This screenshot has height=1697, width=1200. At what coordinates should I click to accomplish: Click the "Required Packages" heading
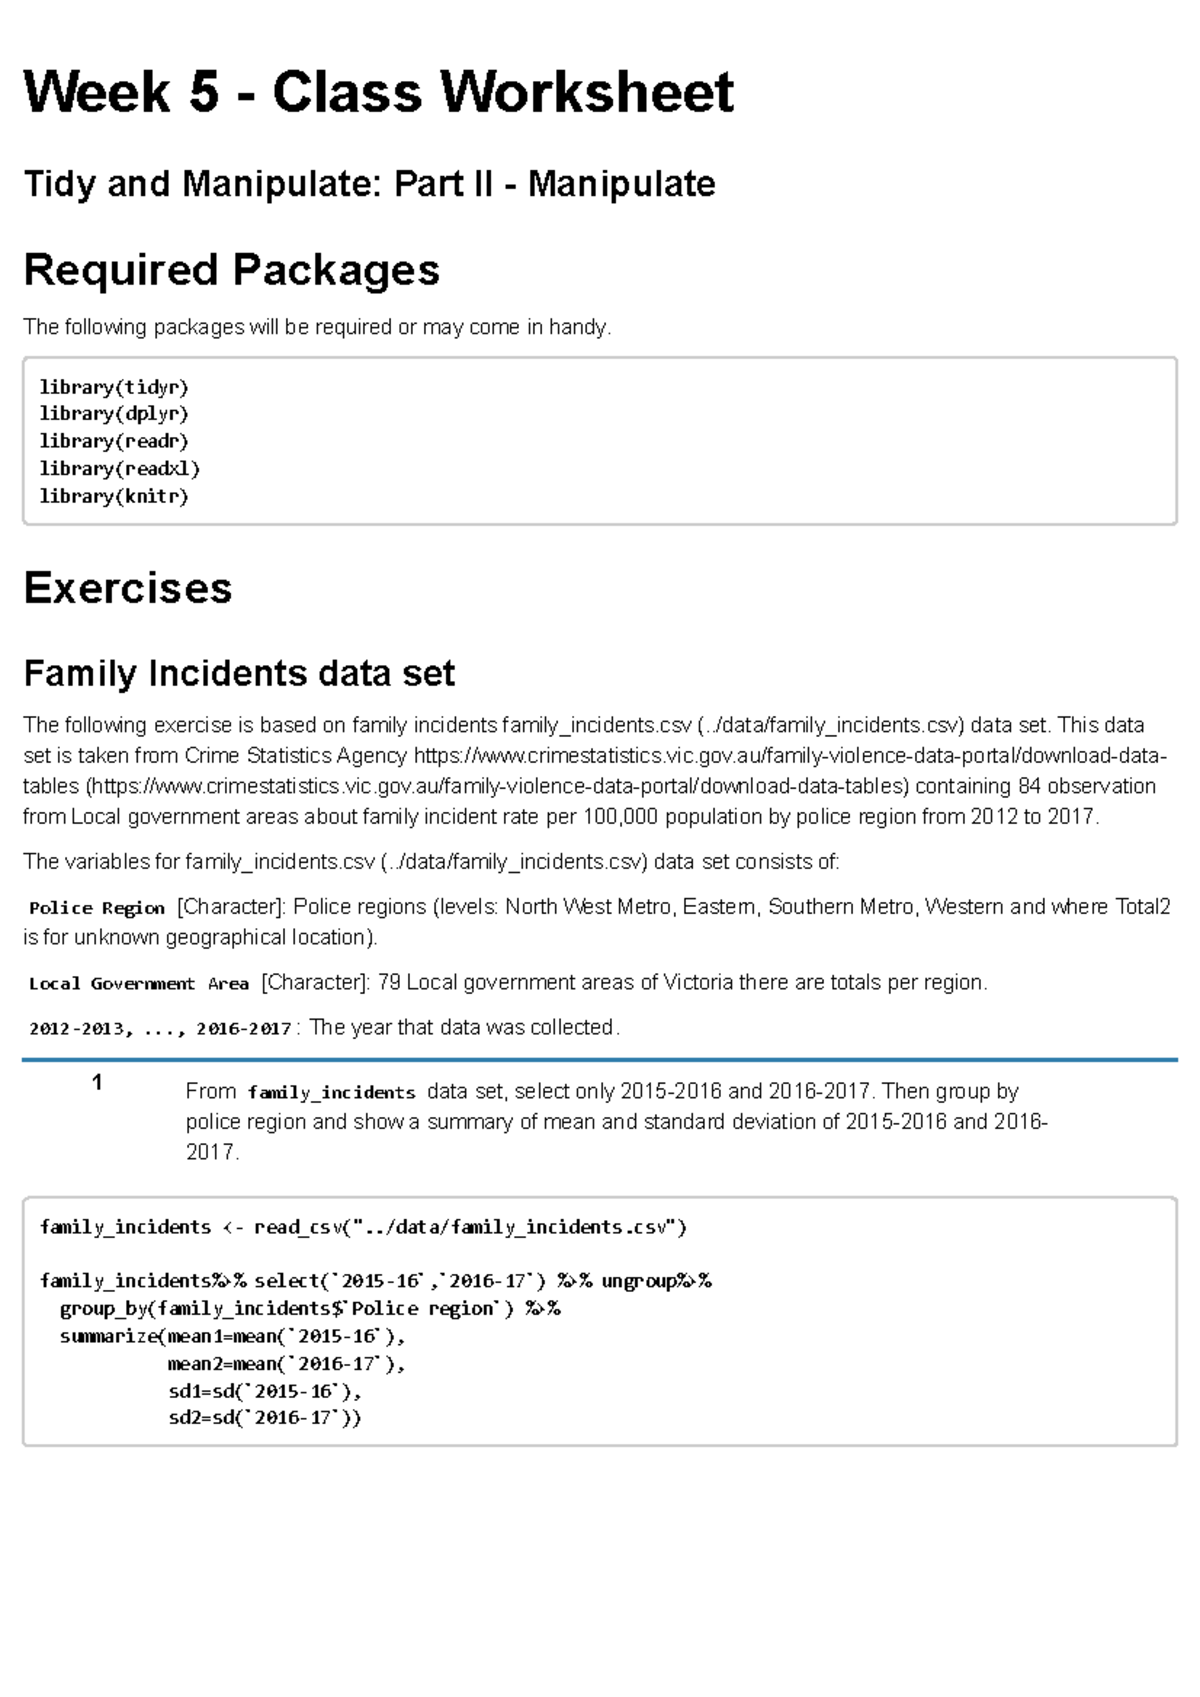tap(231, 270)
